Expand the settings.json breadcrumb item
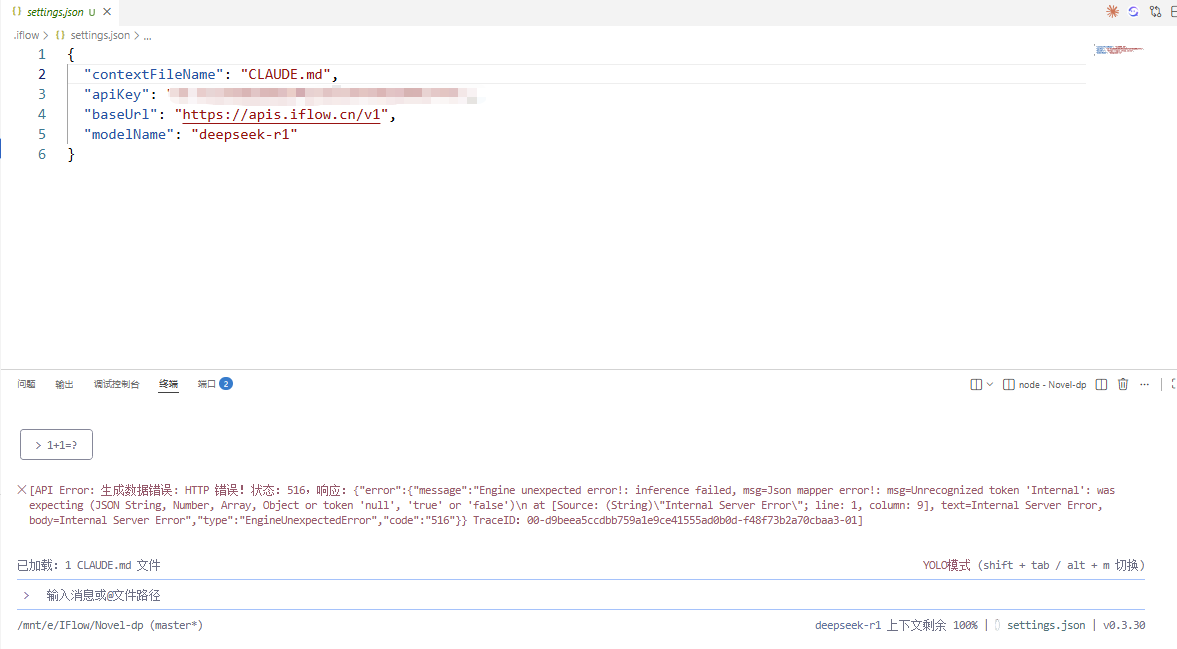1177x649 pixels. coord(99,35)
